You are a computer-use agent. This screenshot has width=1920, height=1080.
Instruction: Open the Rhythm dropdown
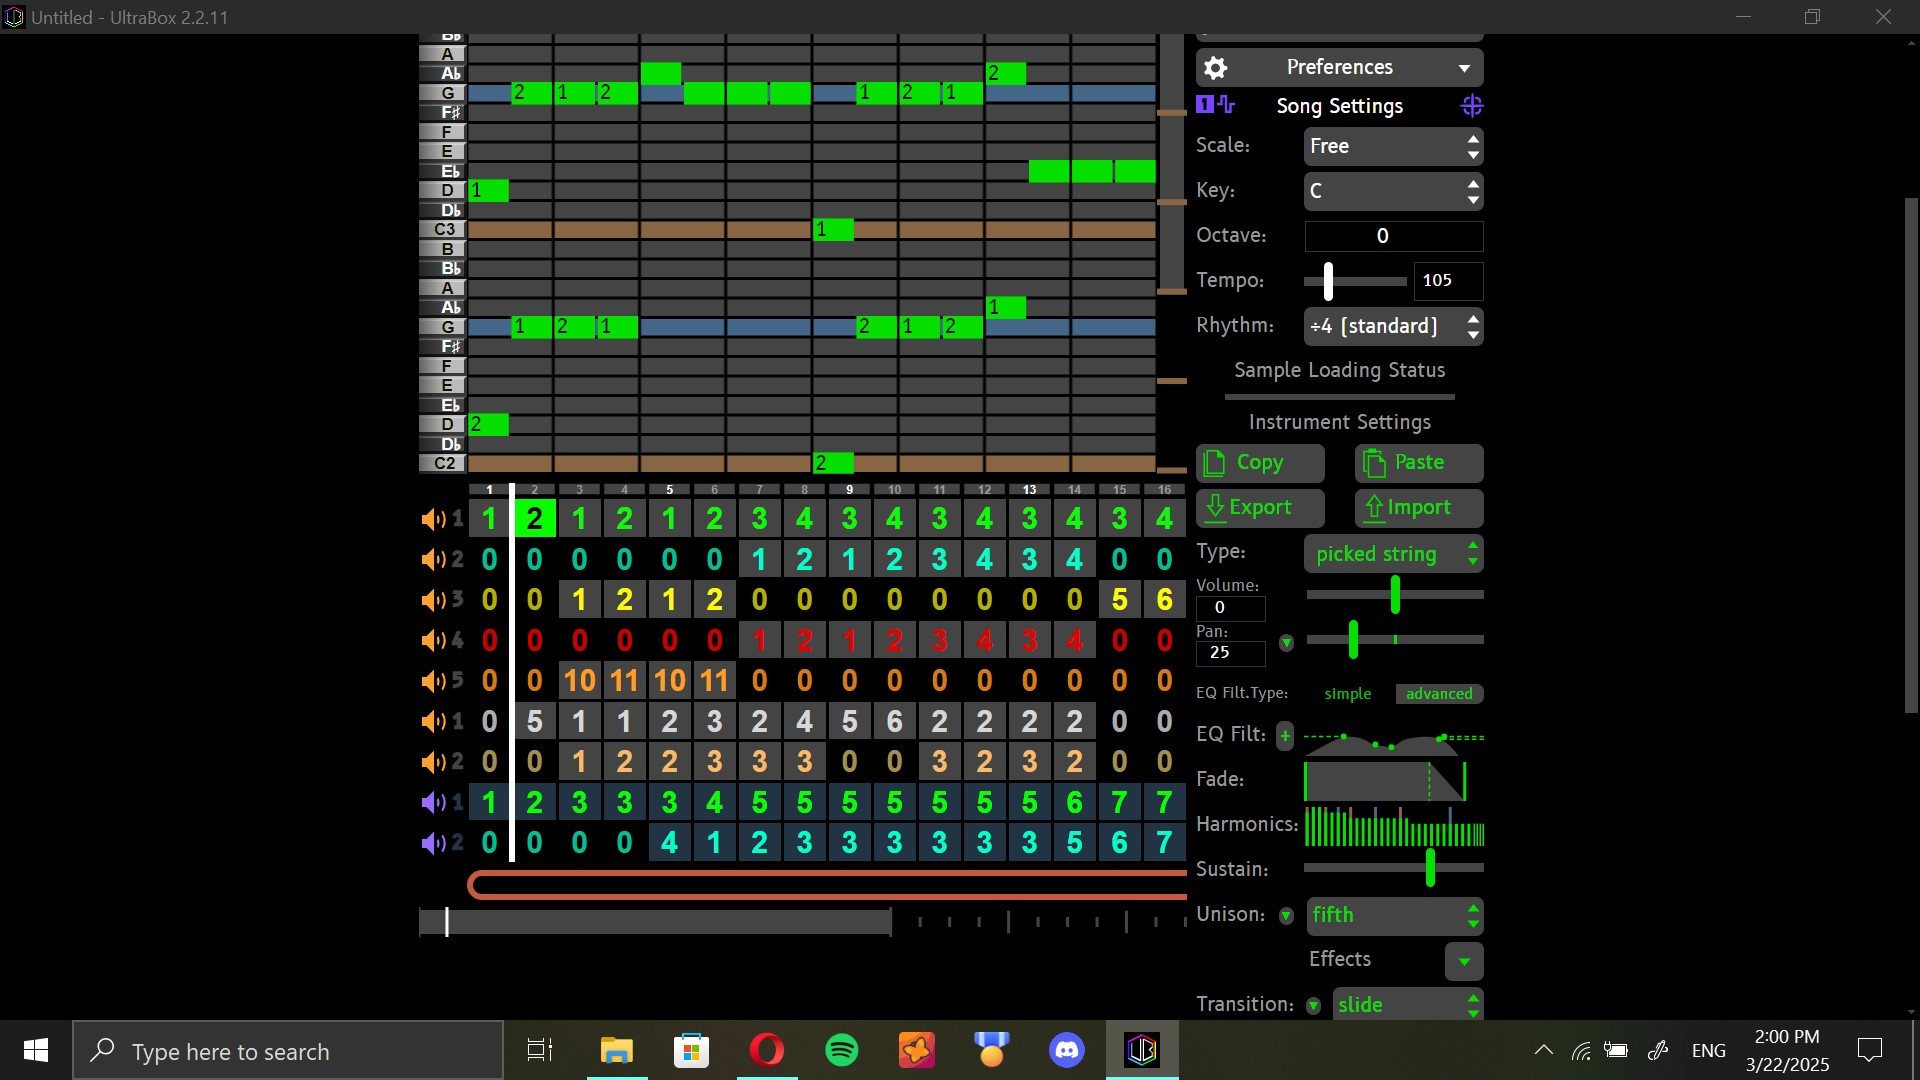1393,326
